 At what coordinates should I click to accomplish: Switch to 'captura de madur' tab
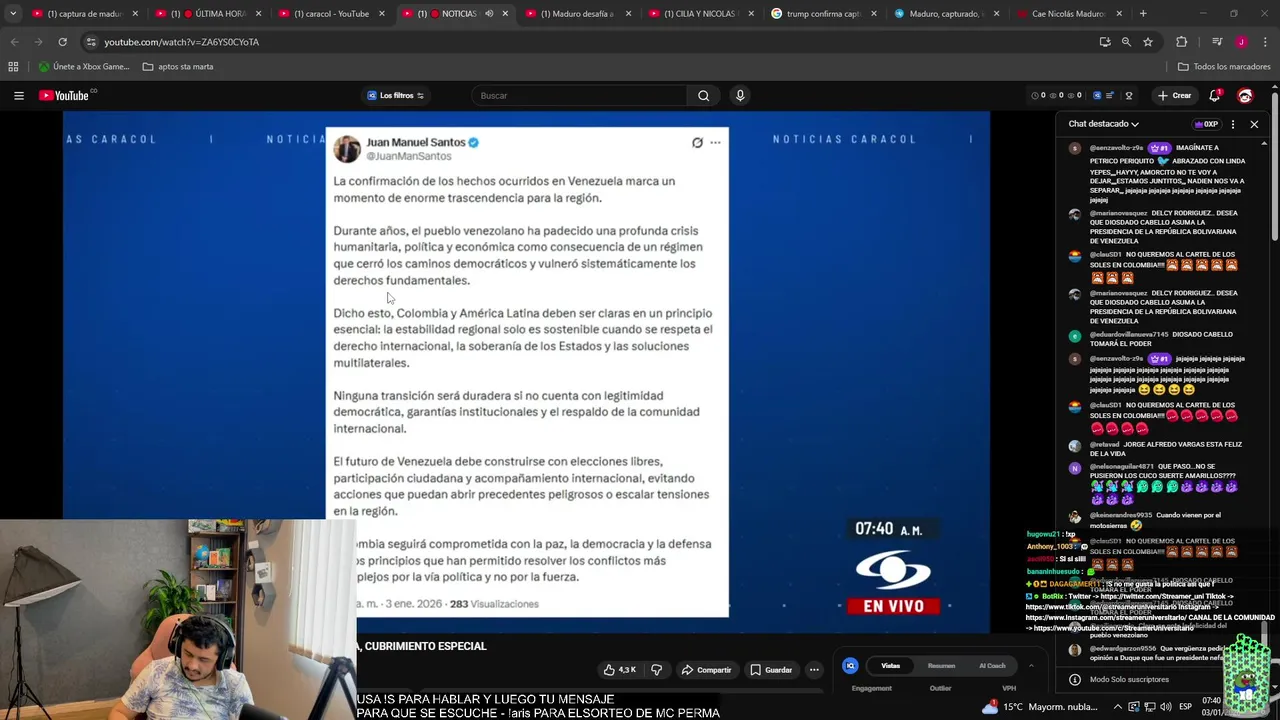tap(84, 14)
